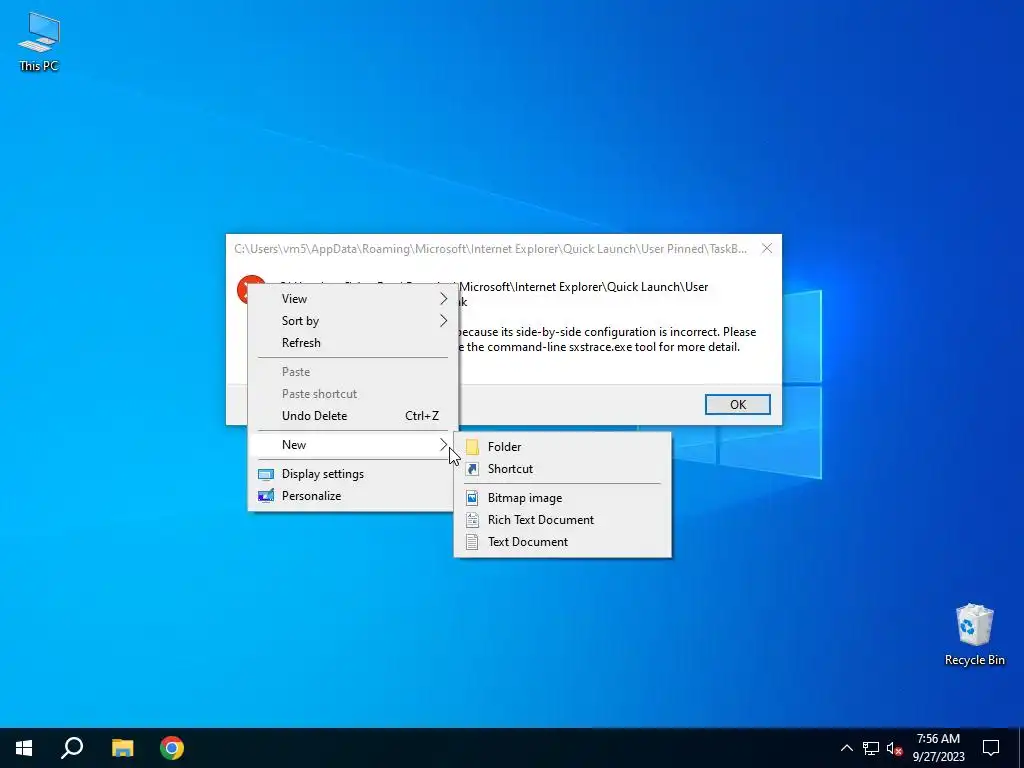The width and height of the screenshot is (1024, 768).
Task: Click the Bitmap image icon
Action: [x=472, y=498]
